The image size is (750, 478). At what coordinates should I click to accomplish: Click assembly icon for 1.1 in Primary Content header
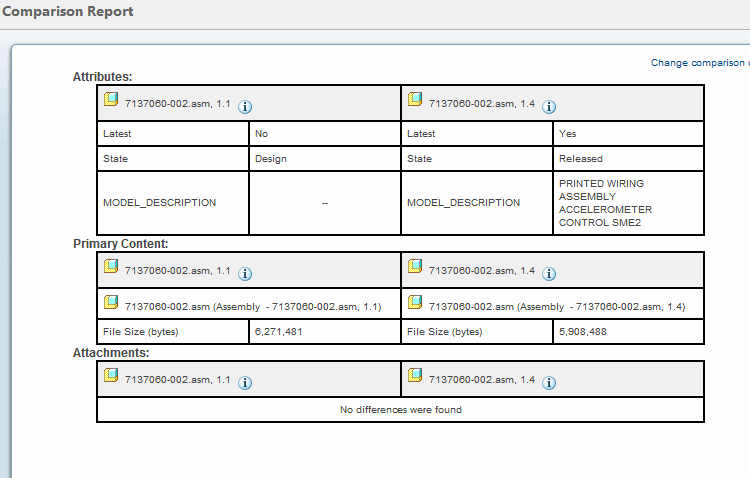point(111,266)
